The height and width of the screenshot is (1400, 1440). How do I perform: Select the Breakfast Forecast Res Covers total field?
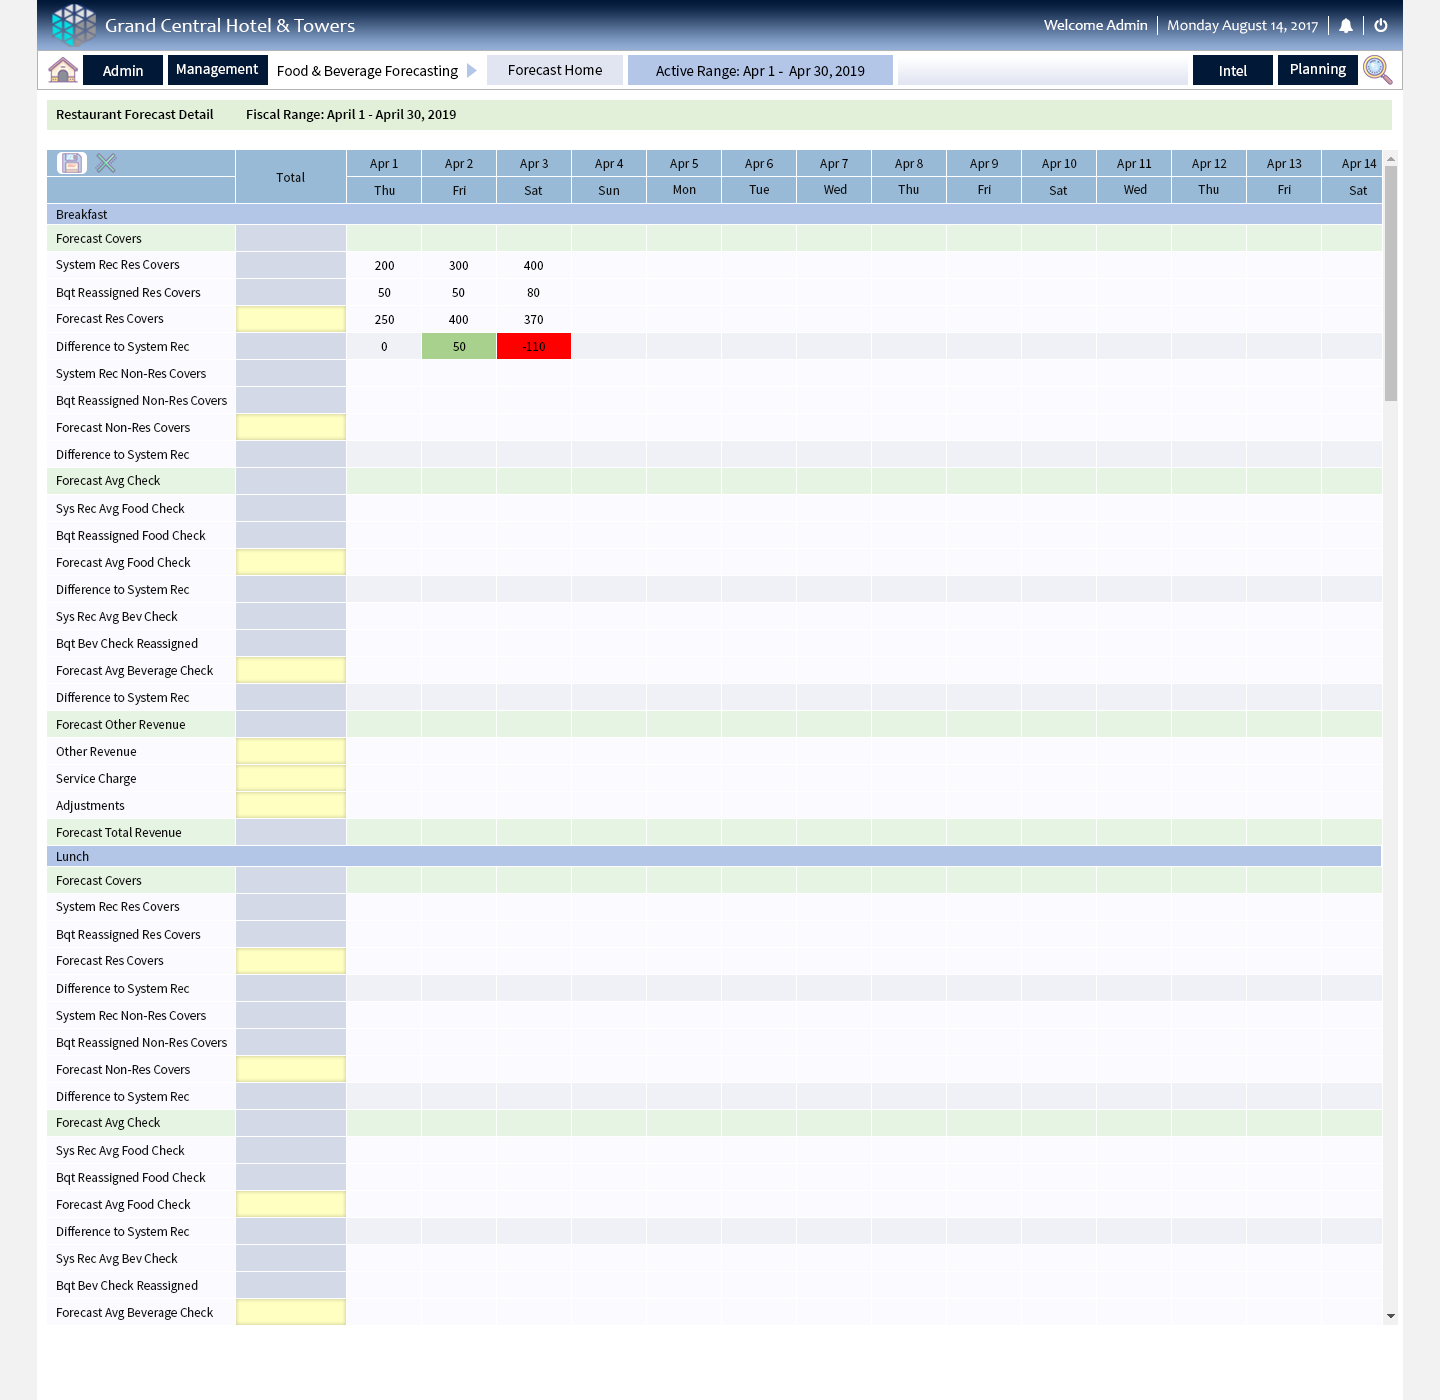pos(291,319)
